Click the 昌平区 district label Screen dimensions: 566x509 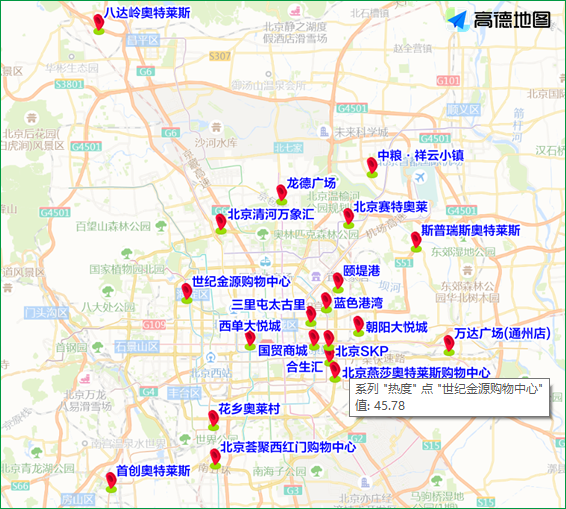click(143, 40)
